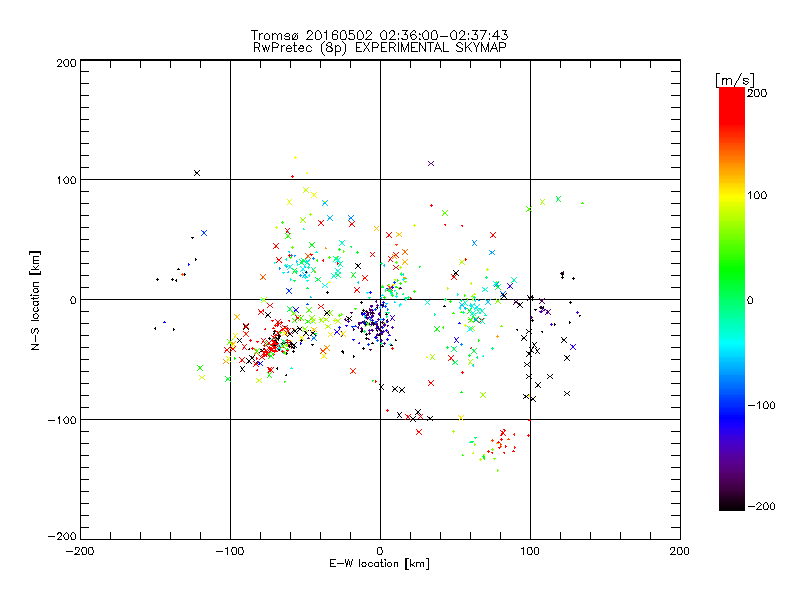Click the subtitle "RwPretec (8p) EXPERIMENTAL SKYMAP"
The height and width of the screenshot is (600, 800).
pos(380,48)
